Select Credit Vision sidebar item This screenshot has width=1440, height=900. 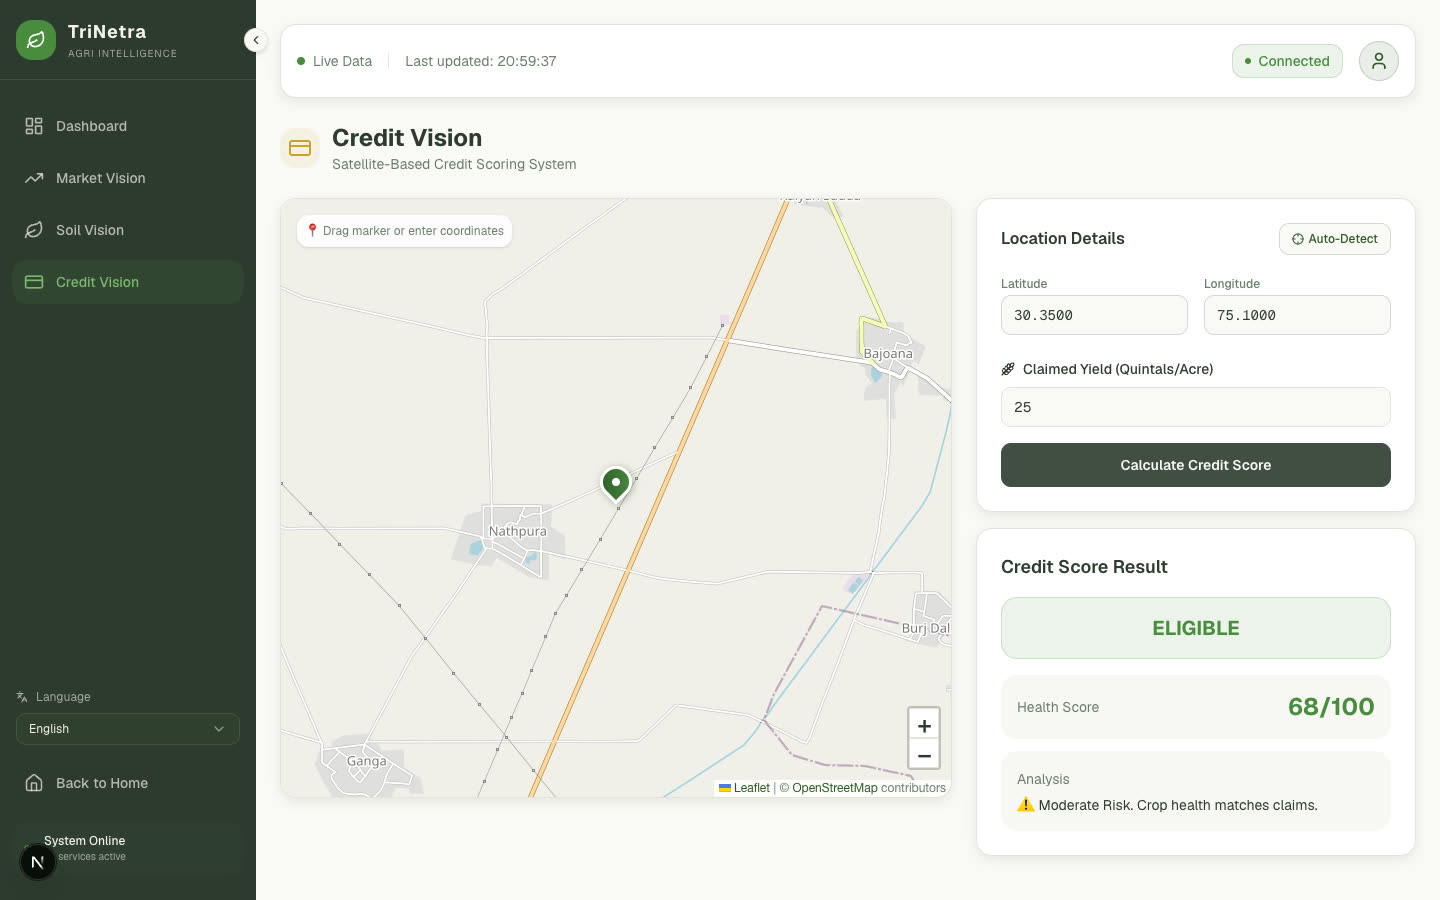tap(128, 282)
